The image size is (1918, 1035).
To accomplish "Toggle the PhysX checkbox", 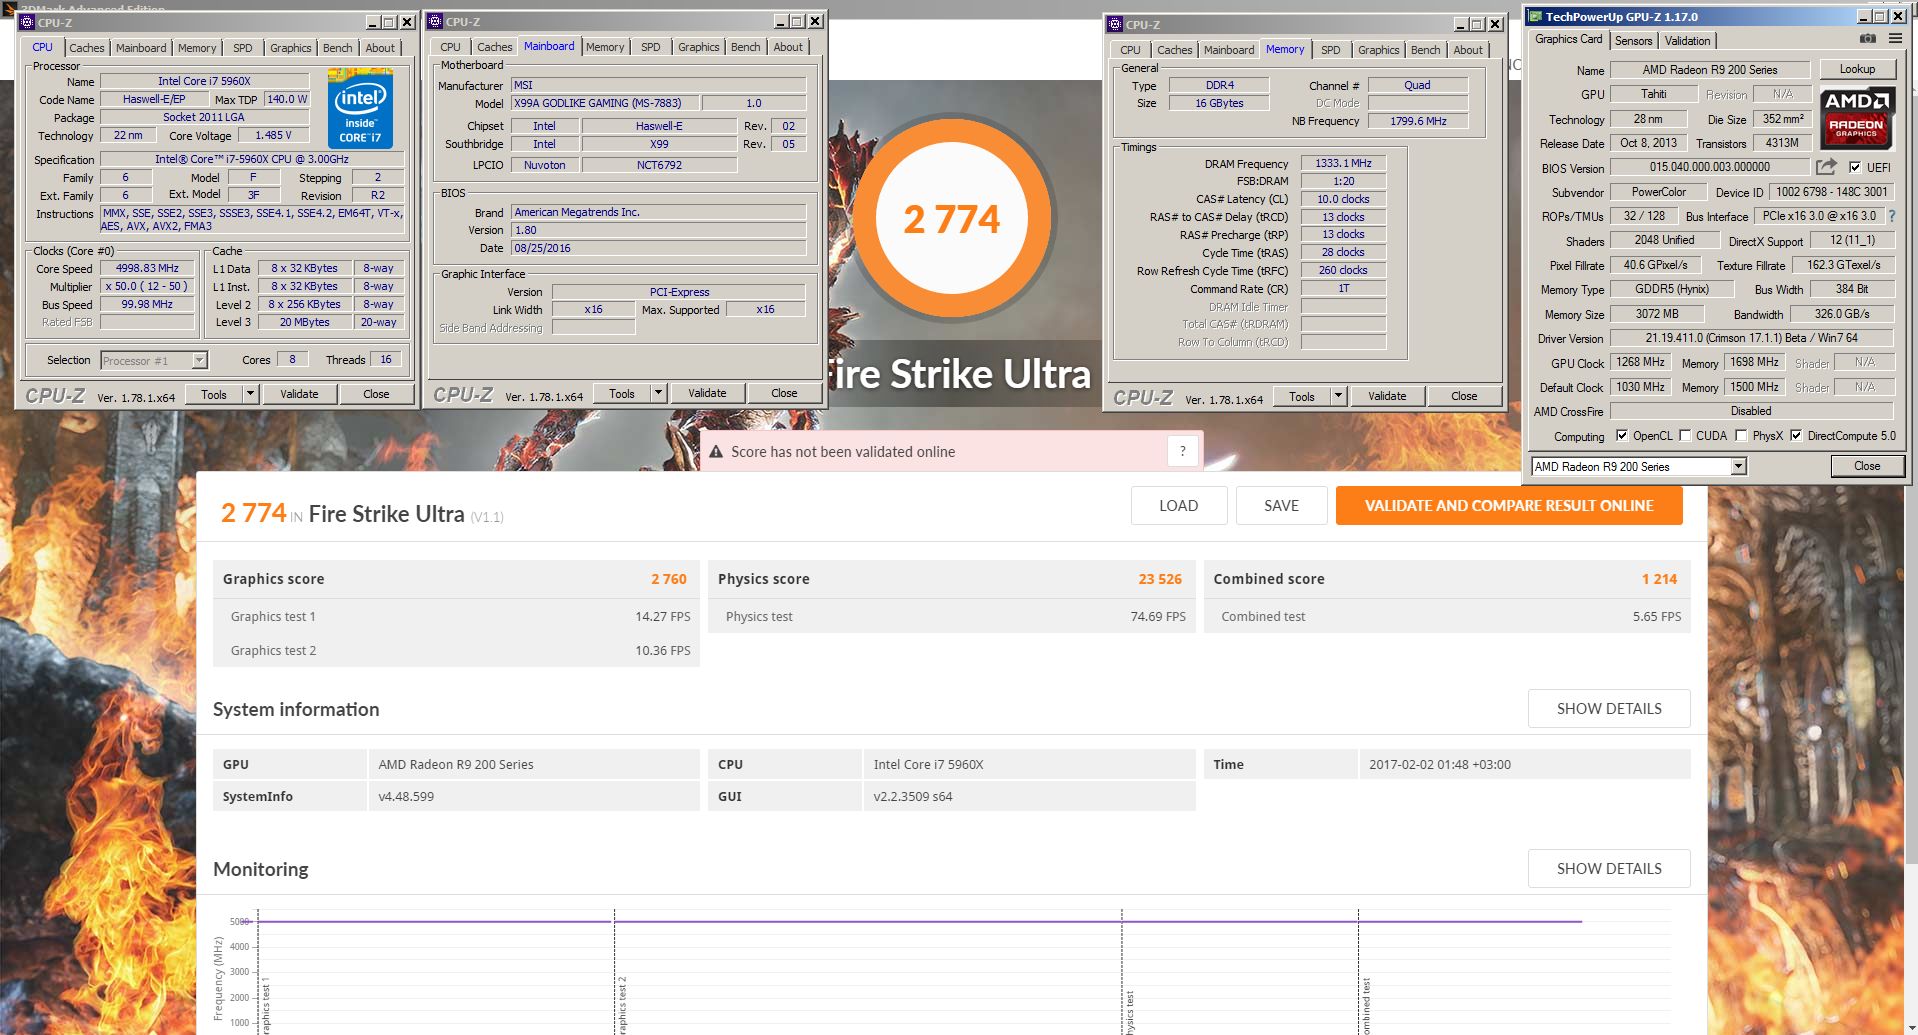I will (1741, 435).
